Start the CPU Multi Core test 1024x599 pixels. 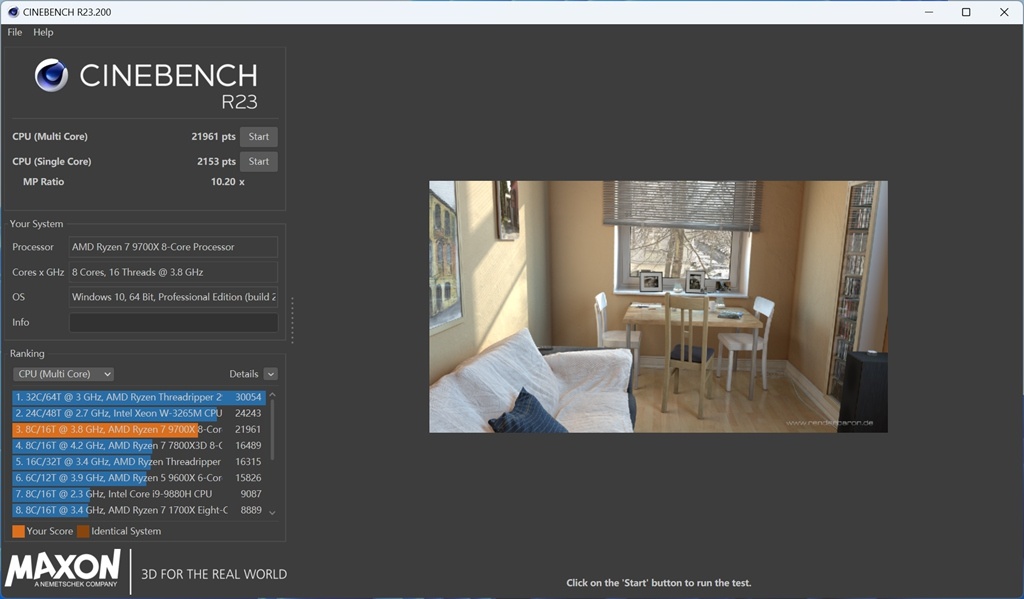point(259,137)
